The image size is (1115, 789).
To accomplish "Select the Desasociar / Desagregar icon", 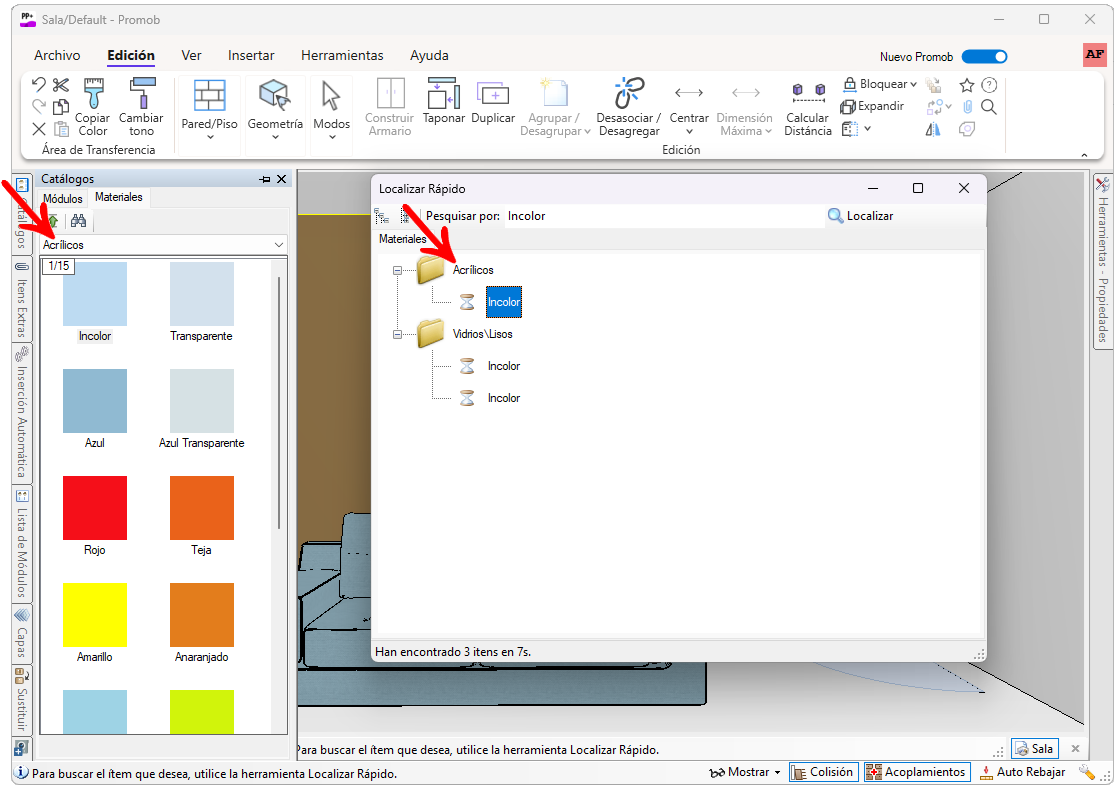I will coord(628,94).
